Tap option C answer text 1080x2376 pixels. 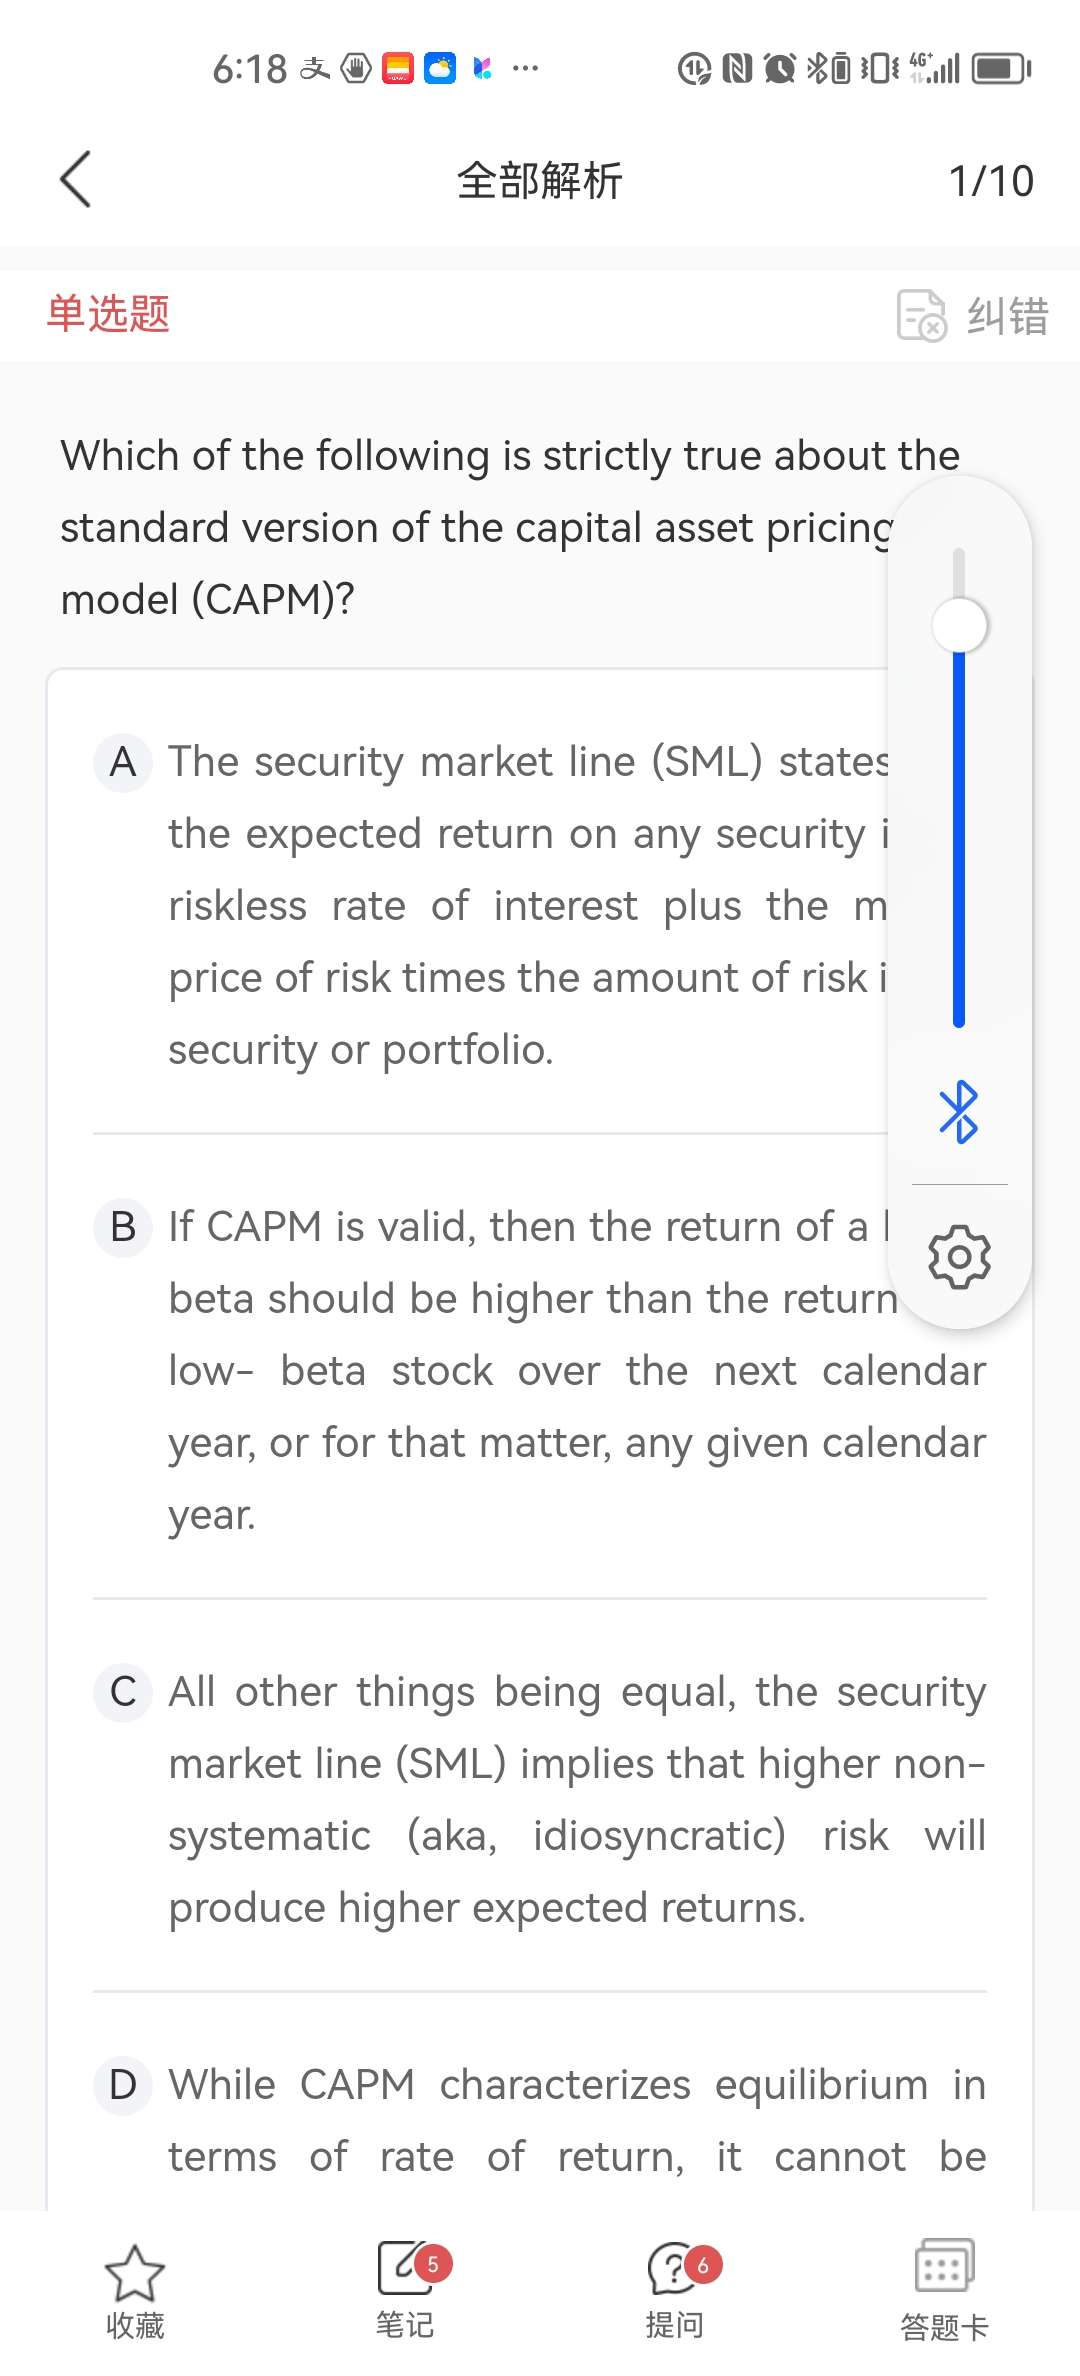(577, 1800)
